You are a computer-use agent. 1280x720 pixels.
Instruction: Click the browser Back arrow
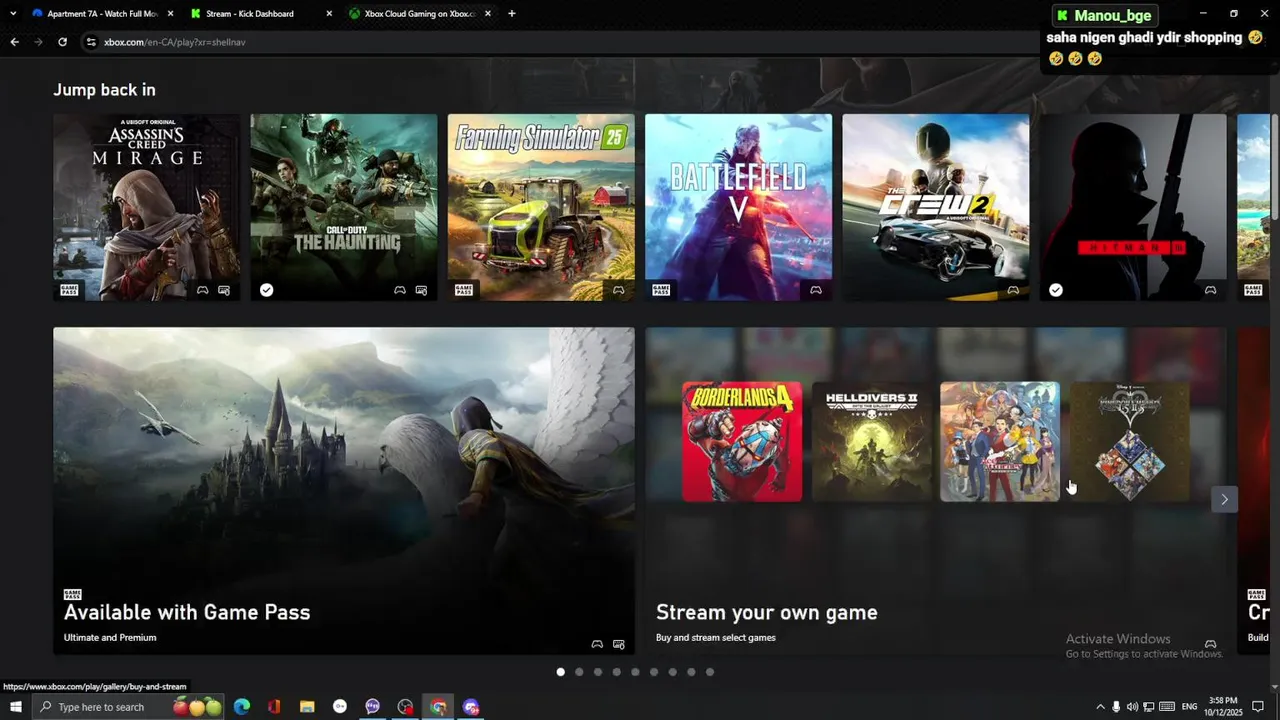tap(14, 42)
